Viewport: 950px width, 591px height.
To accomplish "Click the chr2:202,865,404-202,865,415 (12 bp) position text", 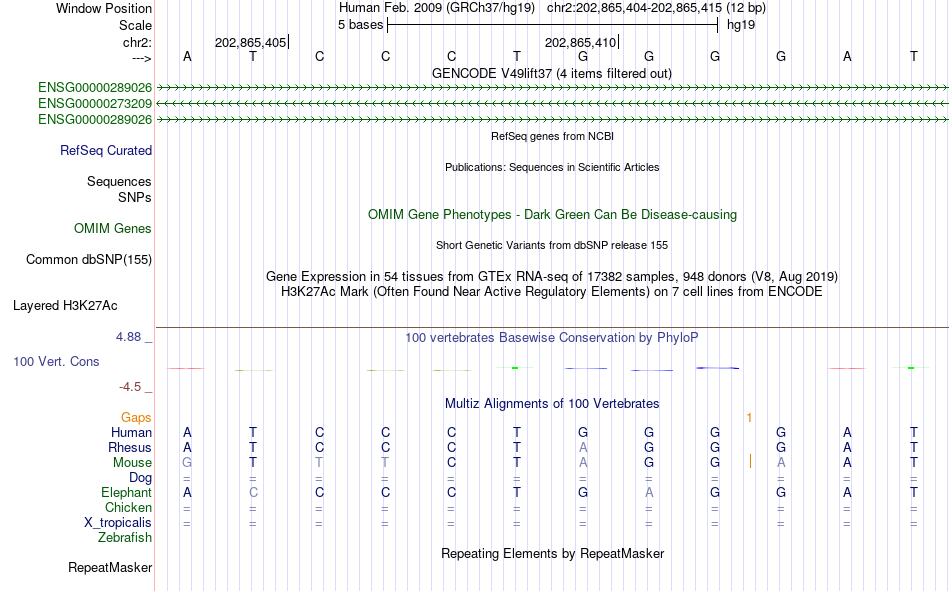I will pos(656,8).
